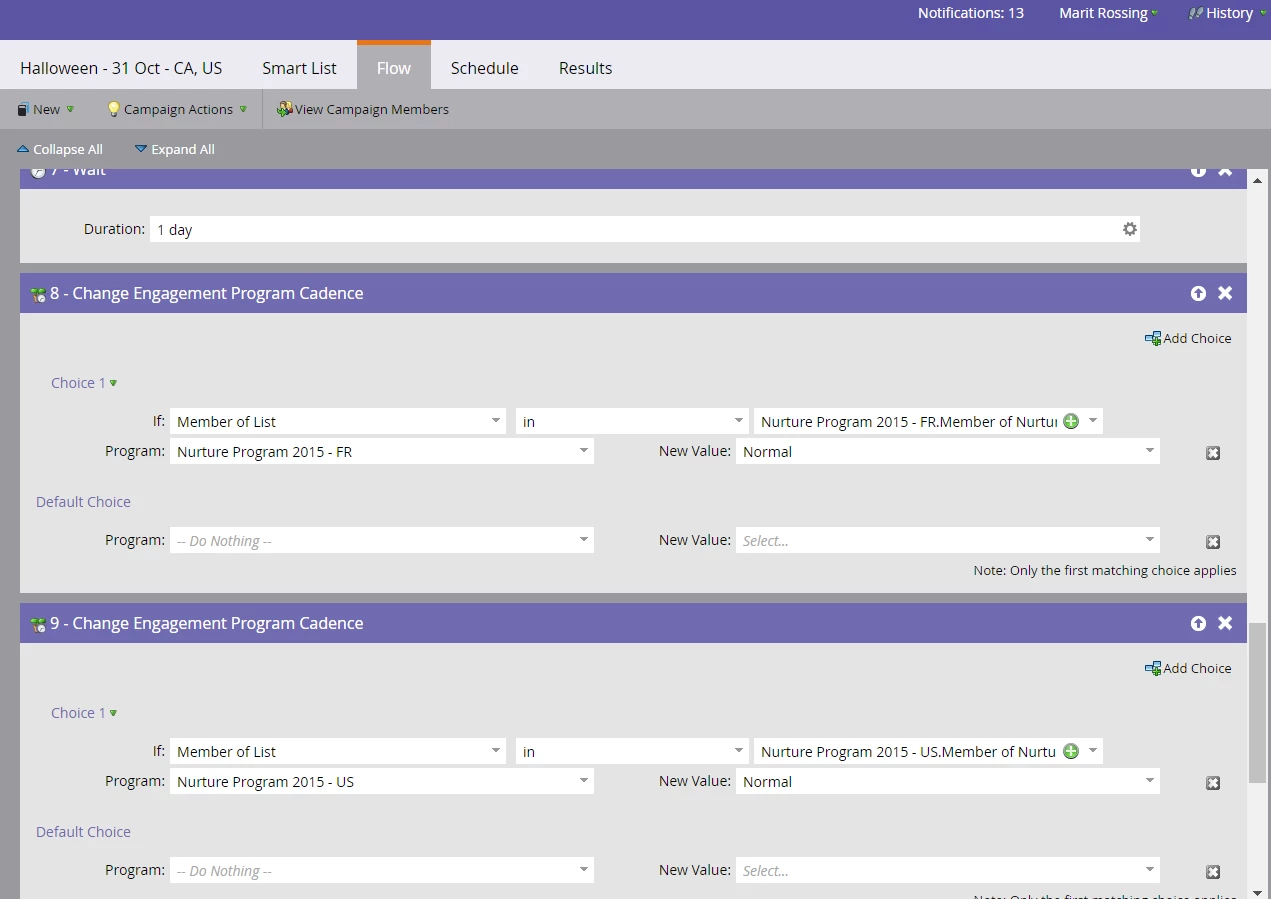Move the Wait step up with its arrow icon
Image resolution: width=1271 pixels, height=899 pixels.
click(1198, 172)
